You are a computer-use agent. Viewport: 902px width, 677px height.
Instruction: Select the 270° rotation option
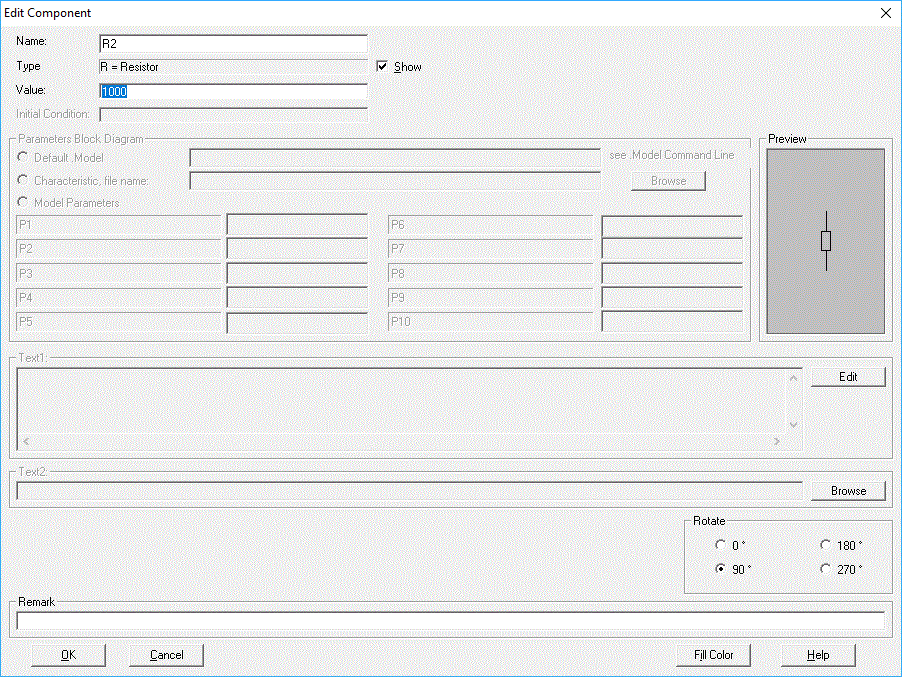(x=825, y=569)
